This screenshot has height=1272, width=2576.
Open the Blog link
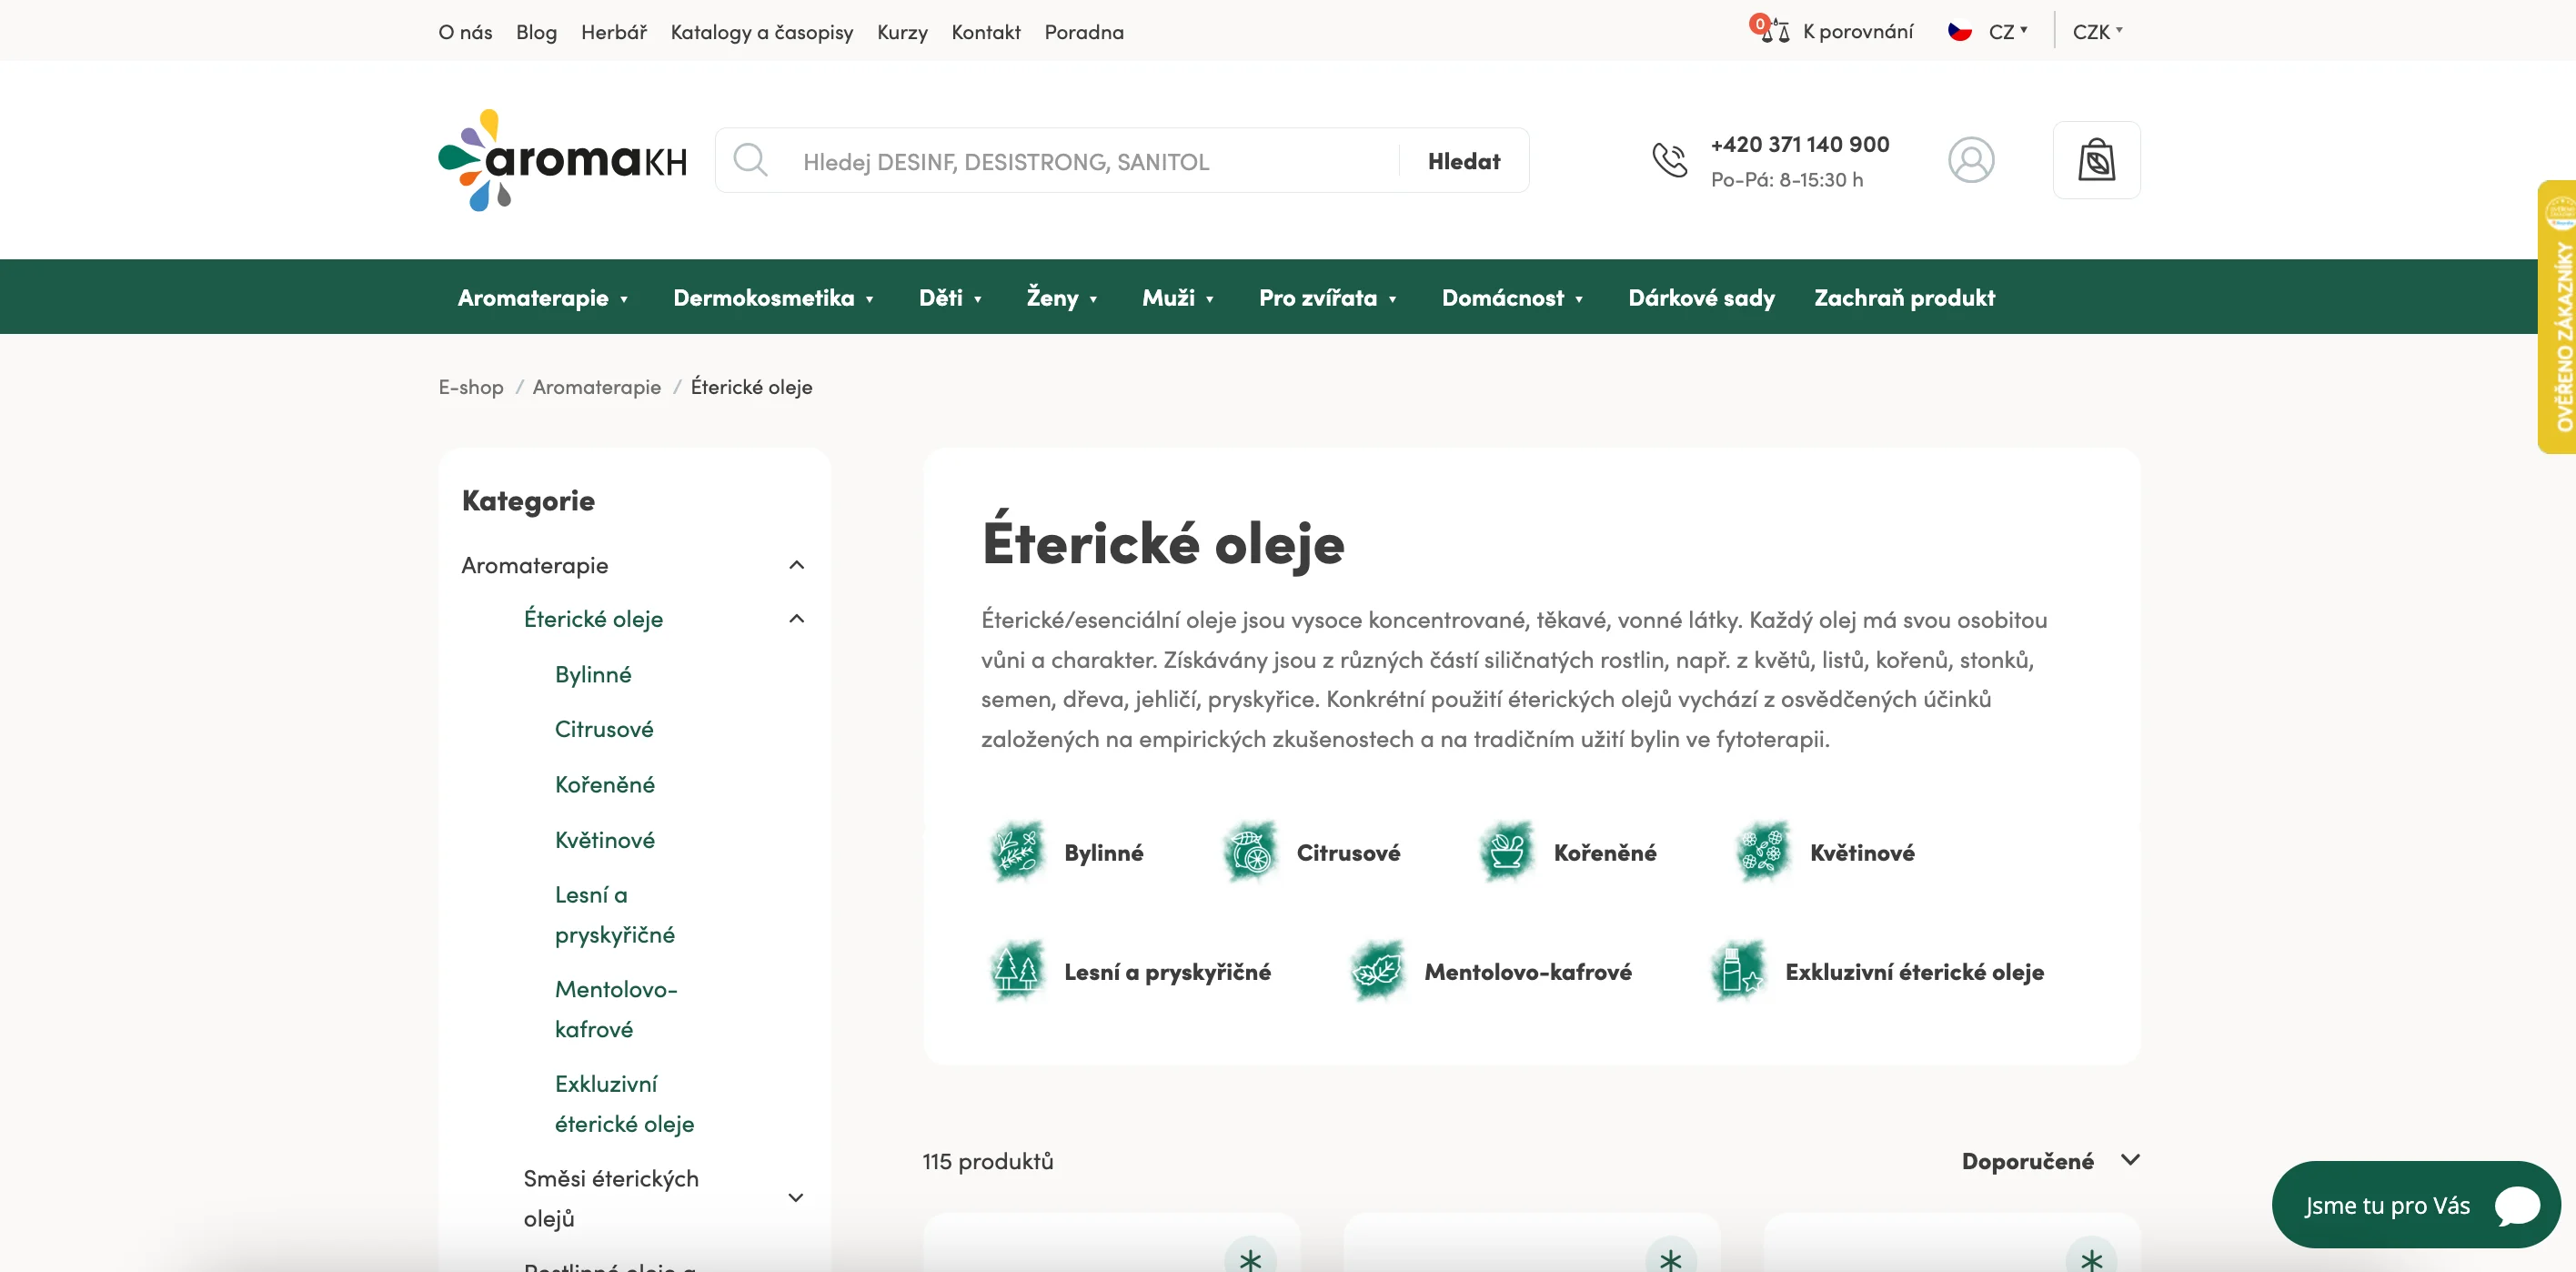(x=536, y=32)
